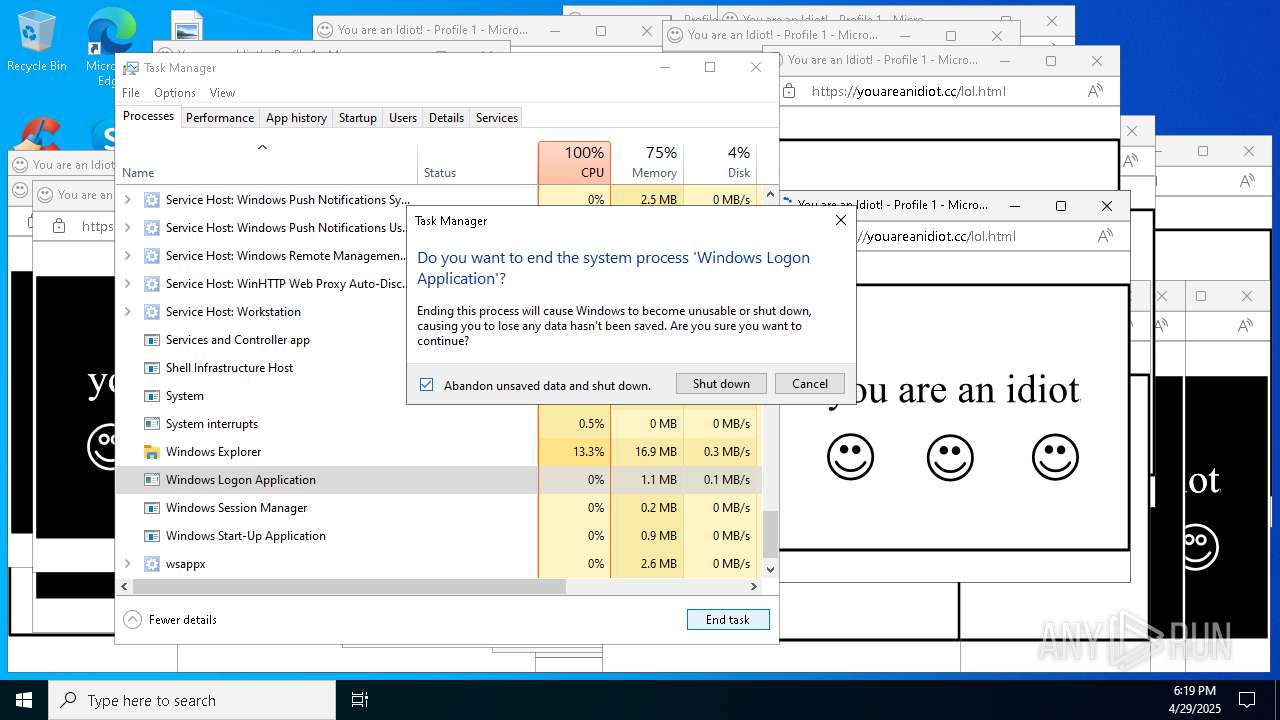Close the end-process confirmation dialog

pos(840,220)
